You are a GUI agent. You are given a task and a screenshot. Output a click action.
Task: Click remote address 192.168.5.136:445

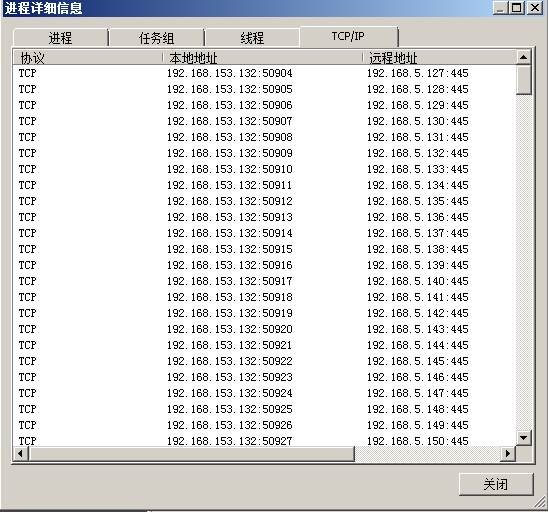tap(418, 217)
